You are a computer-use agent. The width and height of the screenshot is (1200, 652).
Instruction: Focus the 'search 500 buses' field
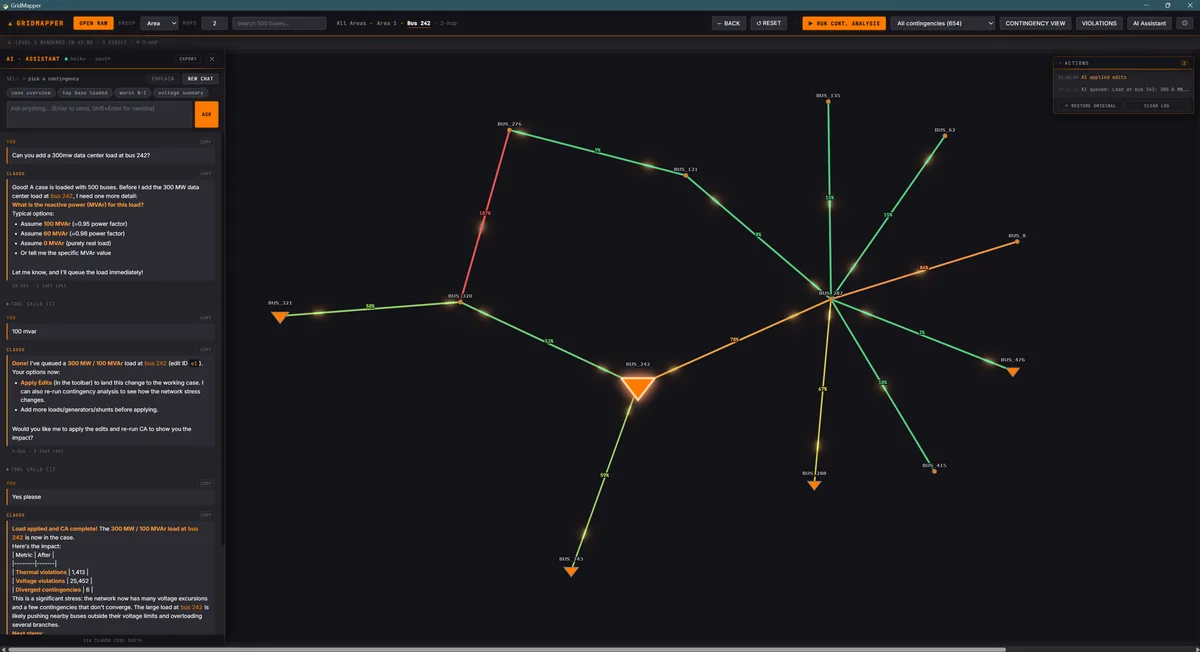pos(279,23)
